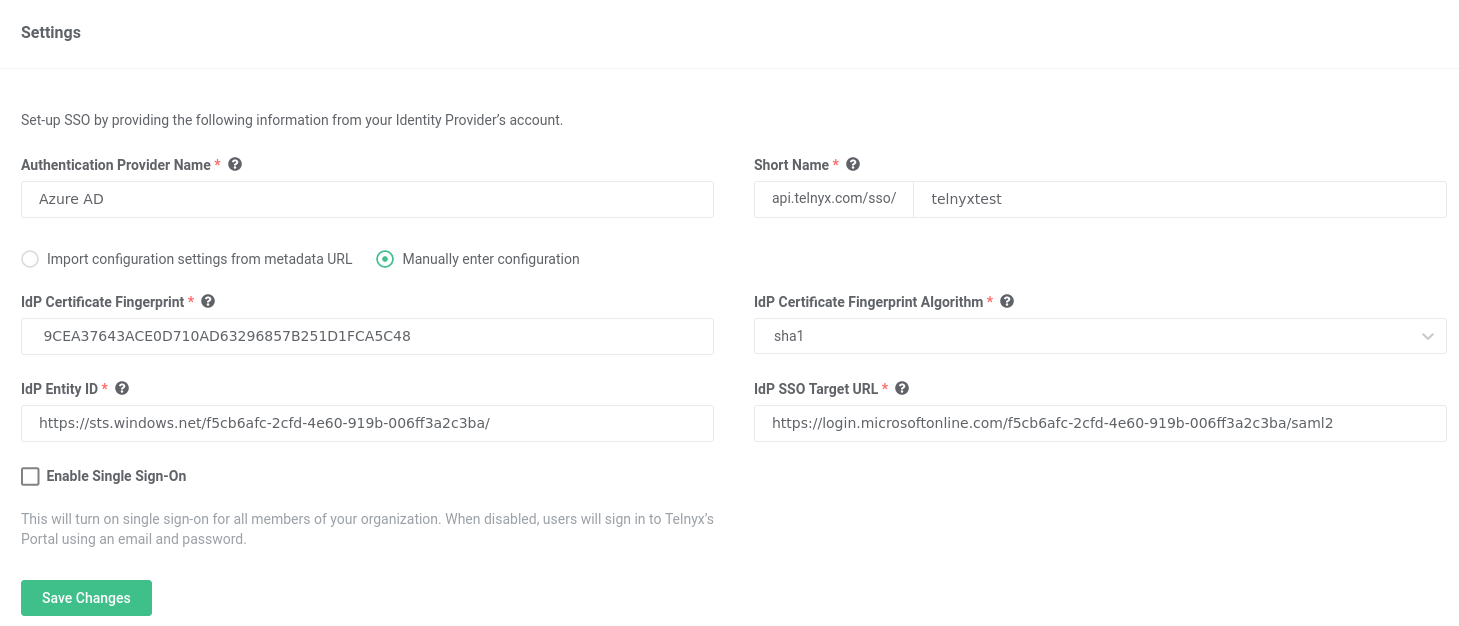Click the Short Name telnyxtest field
The height and width of the screenshot is (626, 1459).
tap(1180, 199)
